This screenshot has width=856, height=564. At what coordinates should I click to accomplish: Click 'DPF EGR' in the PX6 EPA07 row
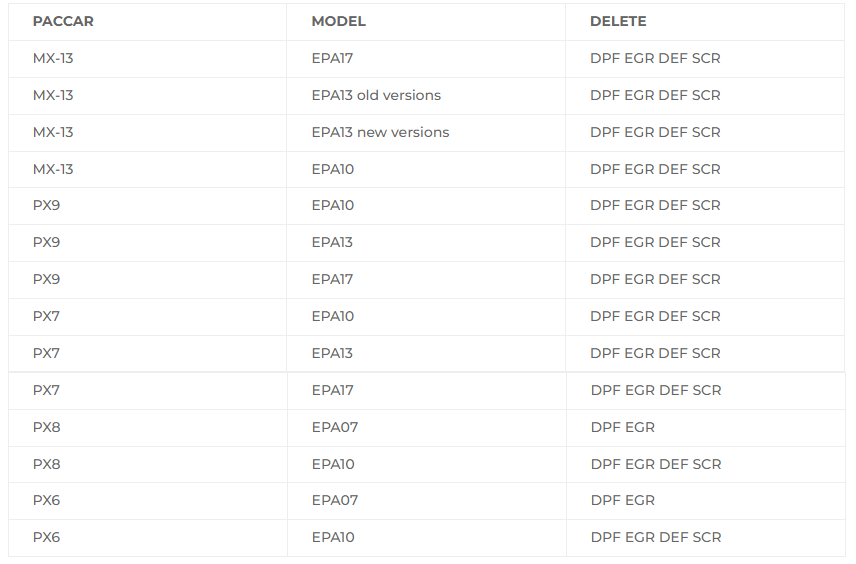point(623,500)
